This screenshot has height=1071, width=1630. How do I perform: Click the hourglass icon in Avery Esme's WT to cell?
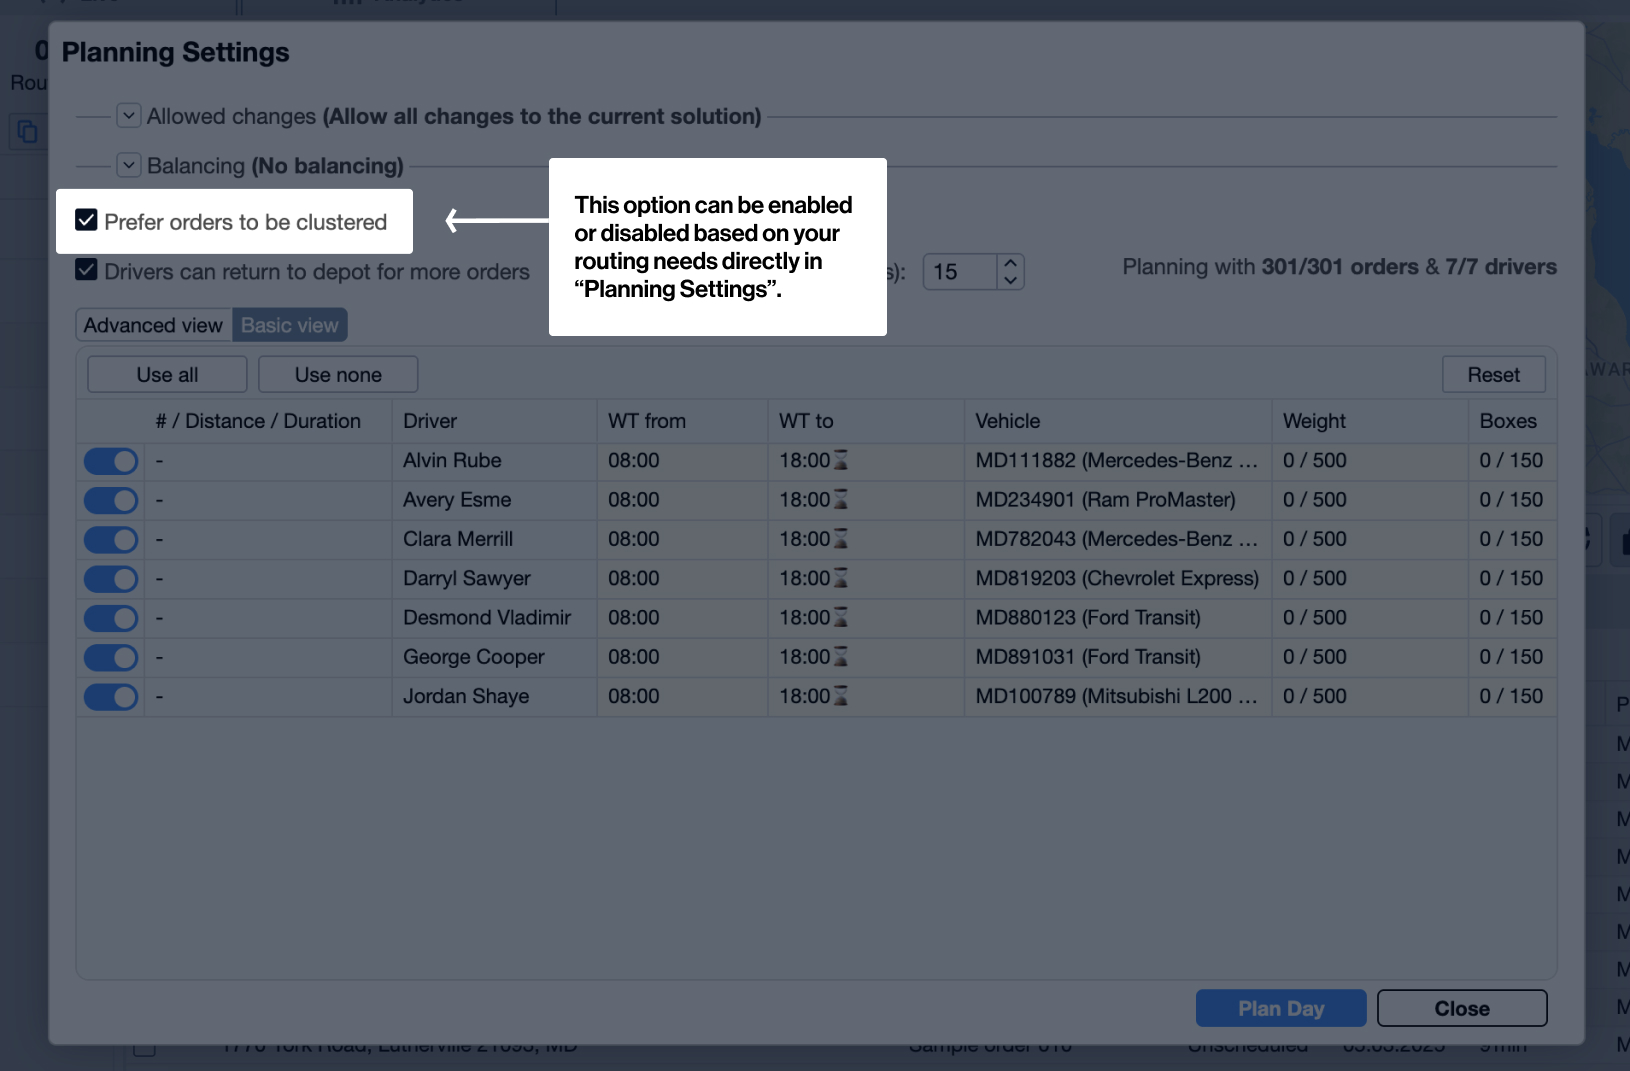(x=841, y=500)
